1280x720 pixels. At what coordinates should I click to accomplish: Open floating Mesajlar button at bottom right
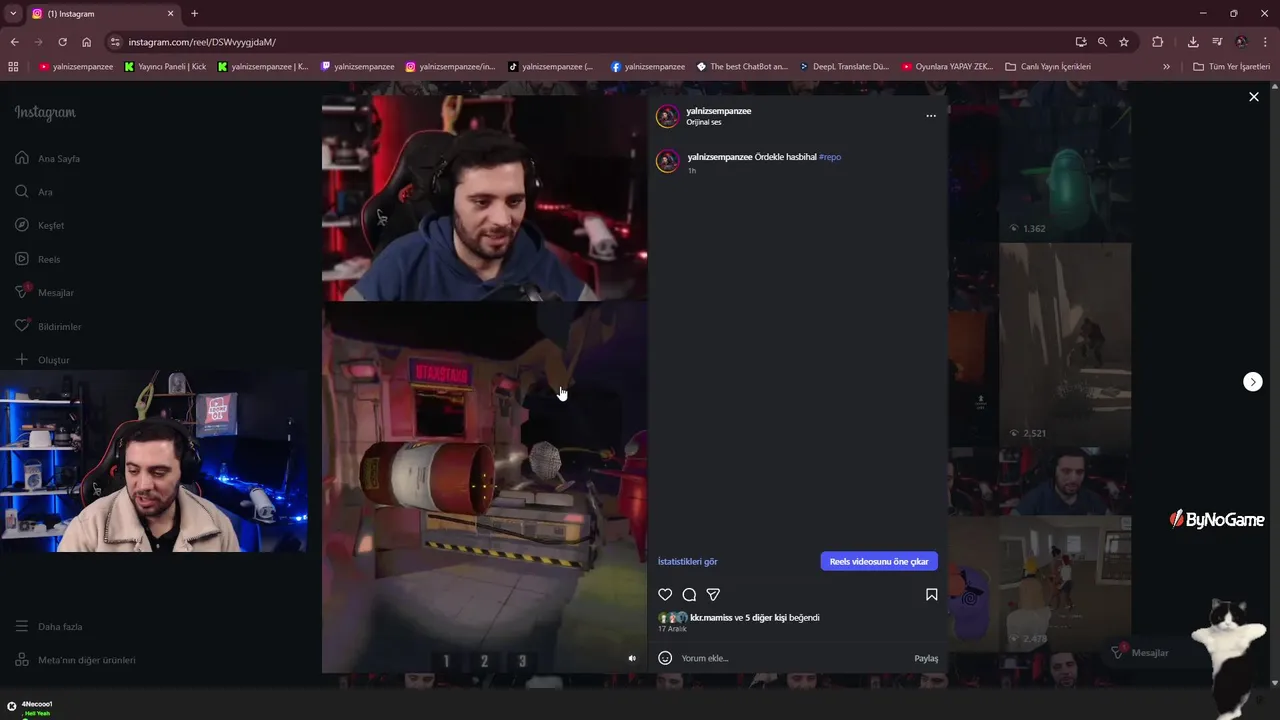pos(1141,652)
